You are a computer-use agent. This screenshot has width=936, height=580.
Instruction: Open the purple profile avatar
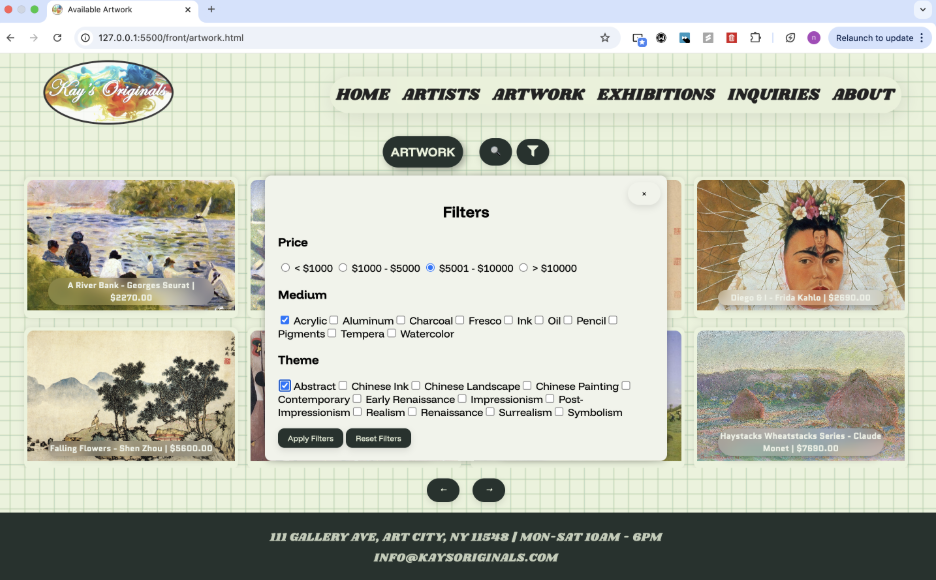tap(814, 38)
